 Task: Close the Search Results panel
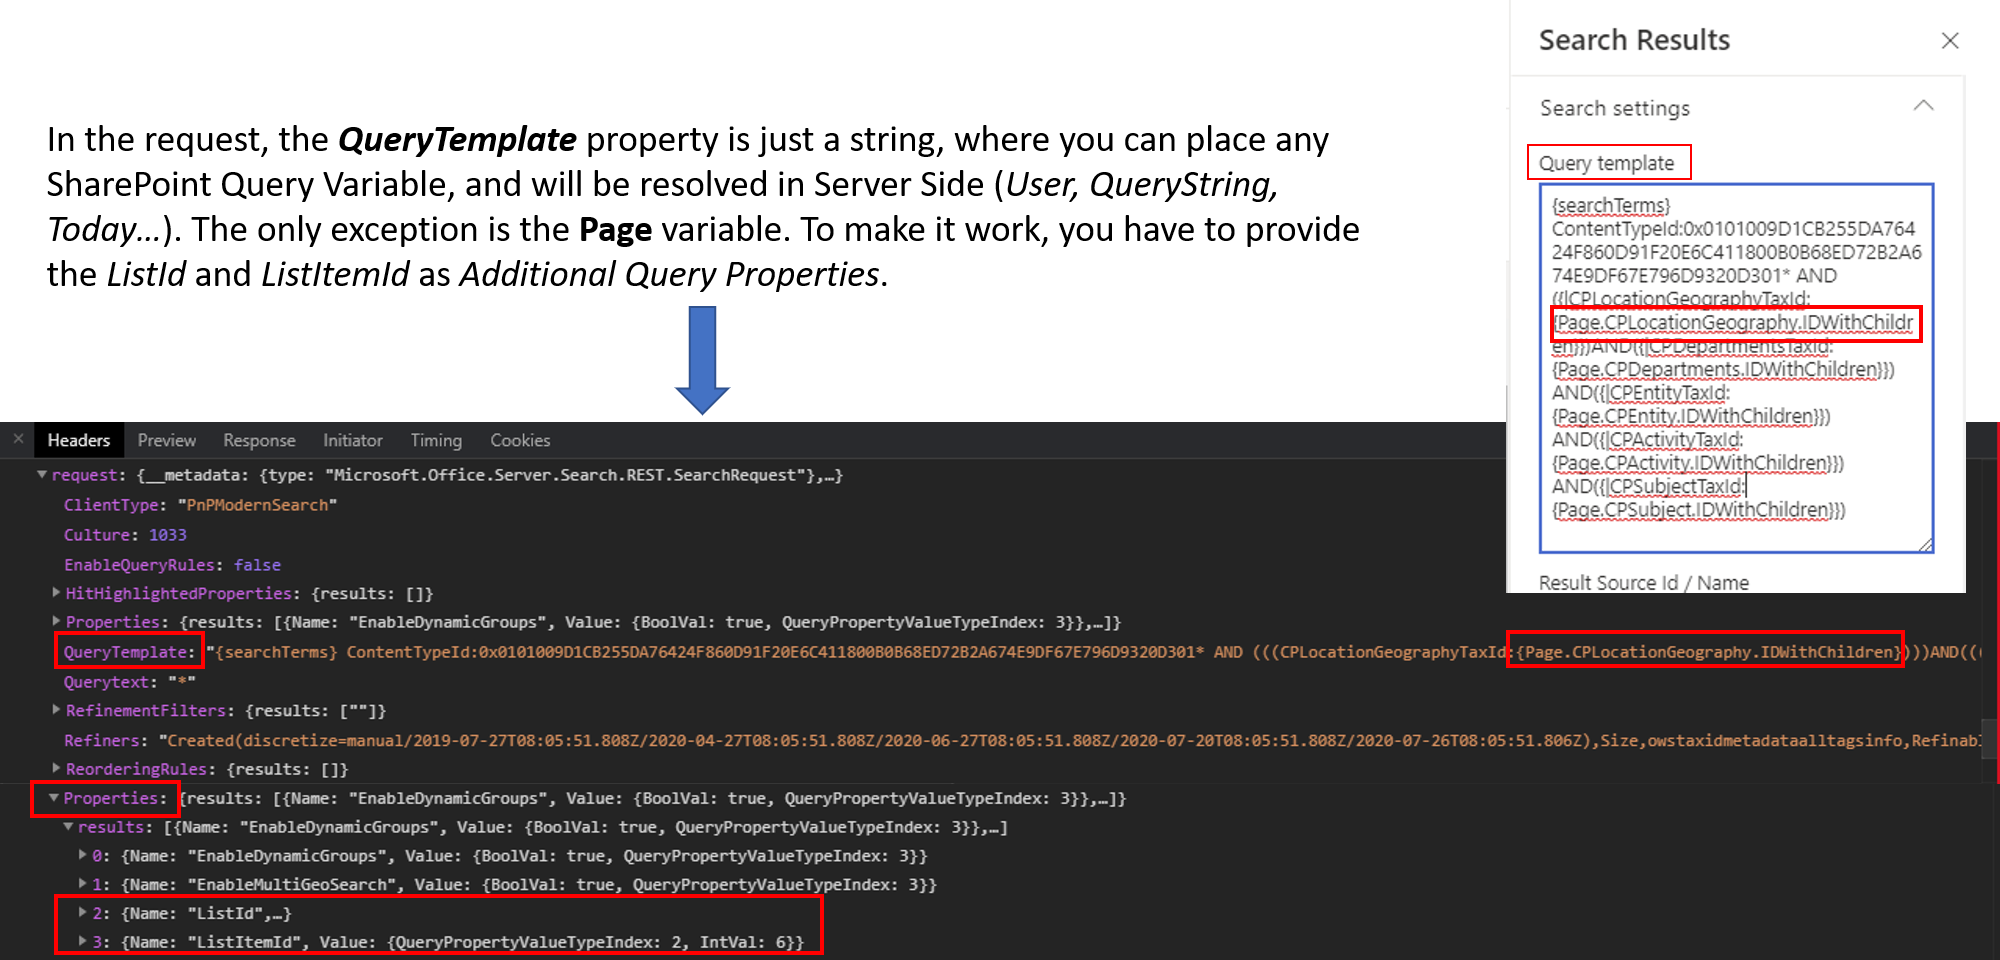(1949, 41)
